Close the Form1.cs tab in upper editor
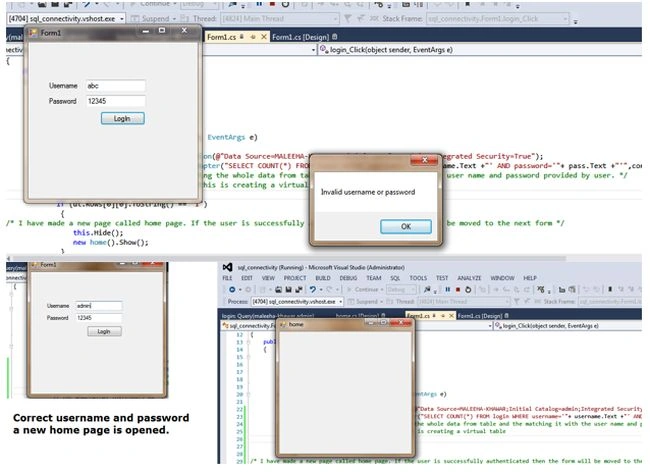The image size is (650, 472). click(x=263, y=37)
